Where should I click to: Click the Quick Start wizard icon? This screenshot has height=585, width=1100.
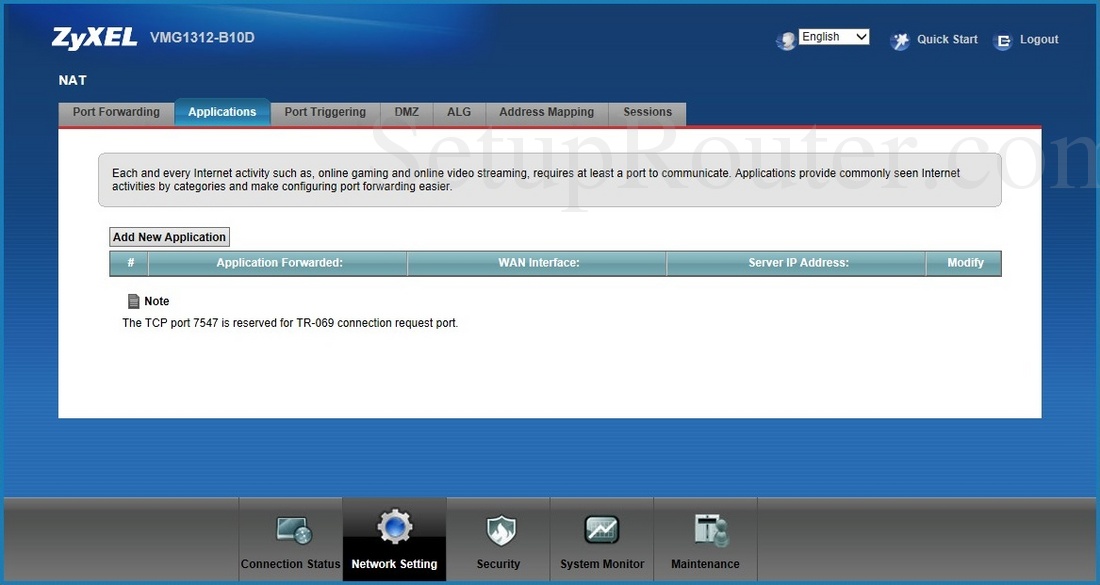click(899, 40)
